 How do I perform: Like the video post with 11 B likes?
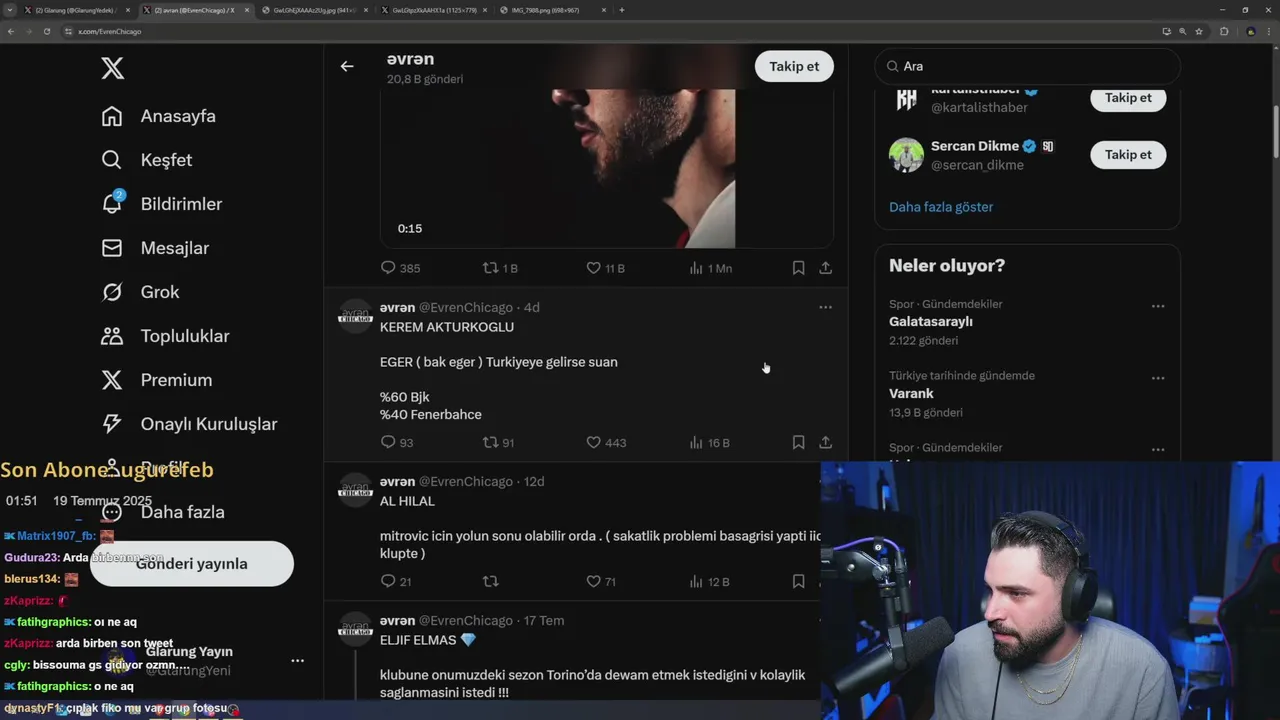pos(605,268)
